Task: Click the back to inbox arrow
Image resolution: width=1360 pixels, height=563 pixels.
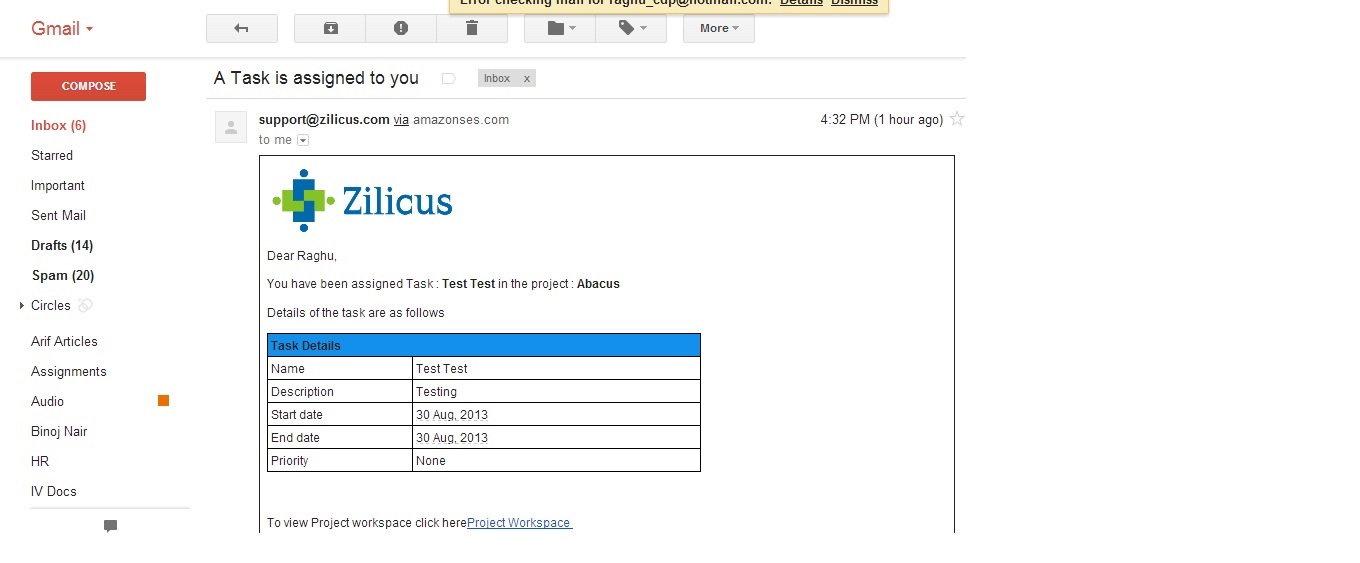Action: (241, 29)
